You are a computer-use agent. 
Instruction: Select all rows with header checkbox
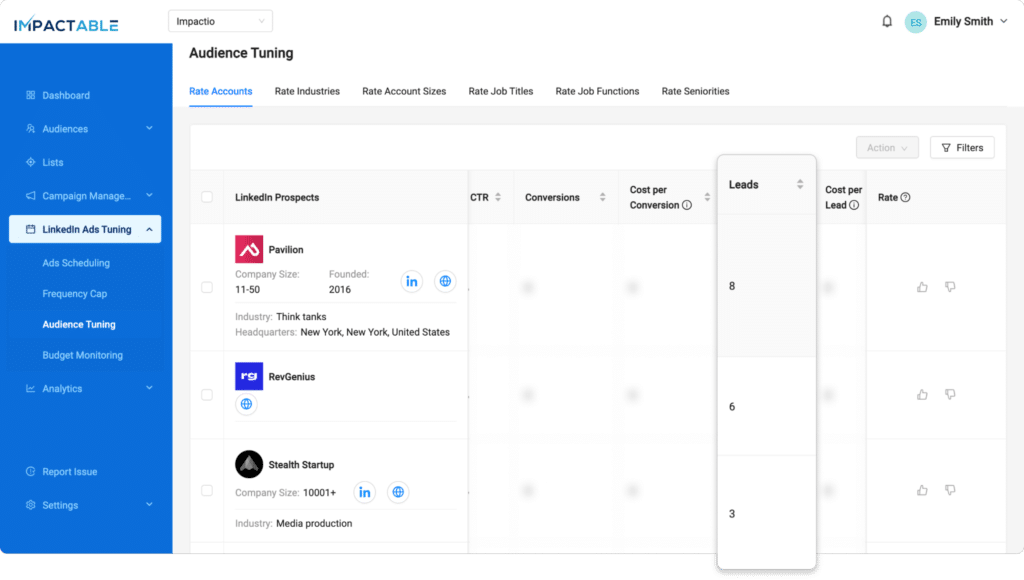[x=206, y=197]
